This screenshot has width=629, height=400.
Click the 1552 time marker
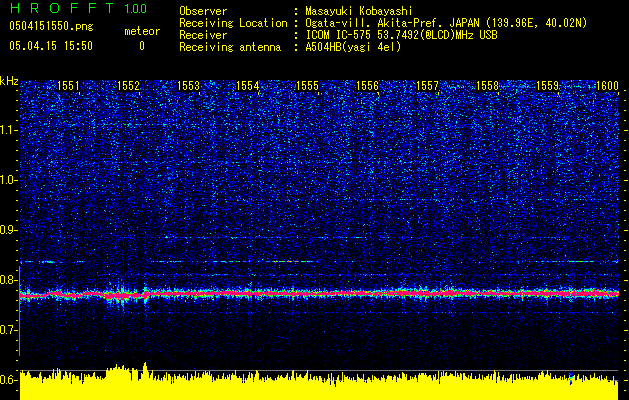[x=128, y=86]
